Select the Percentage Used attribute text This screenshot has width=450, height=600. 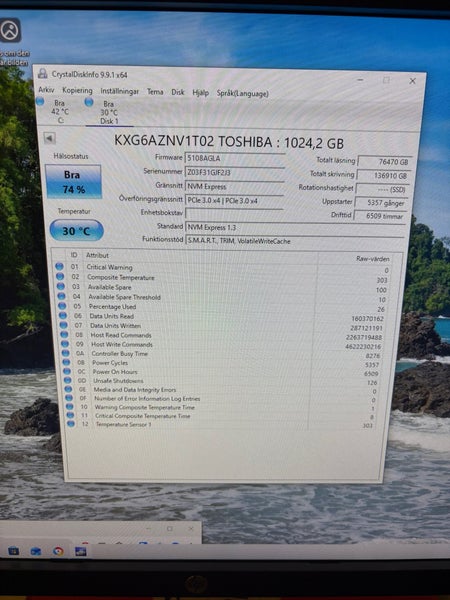click(112, 307)
